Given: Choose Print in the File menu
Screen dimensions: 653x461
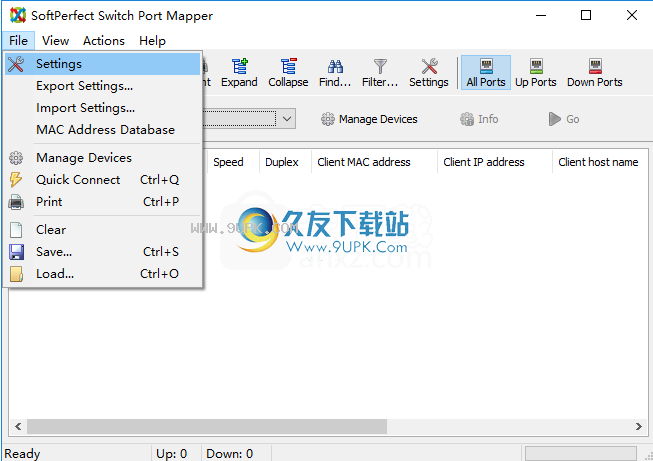Looking at the screenshot, I should coord(102,202).
